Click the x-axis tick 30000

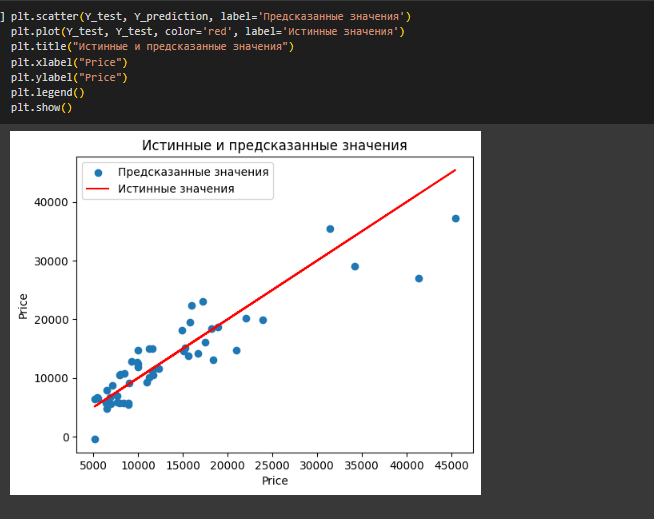317,466
